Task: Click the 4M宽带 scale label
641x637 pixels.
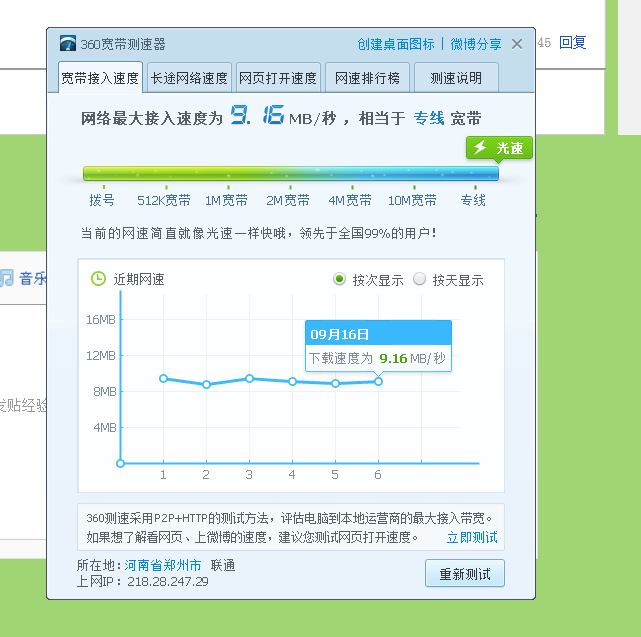Action: pyautogui.click(x=350, y=200)
